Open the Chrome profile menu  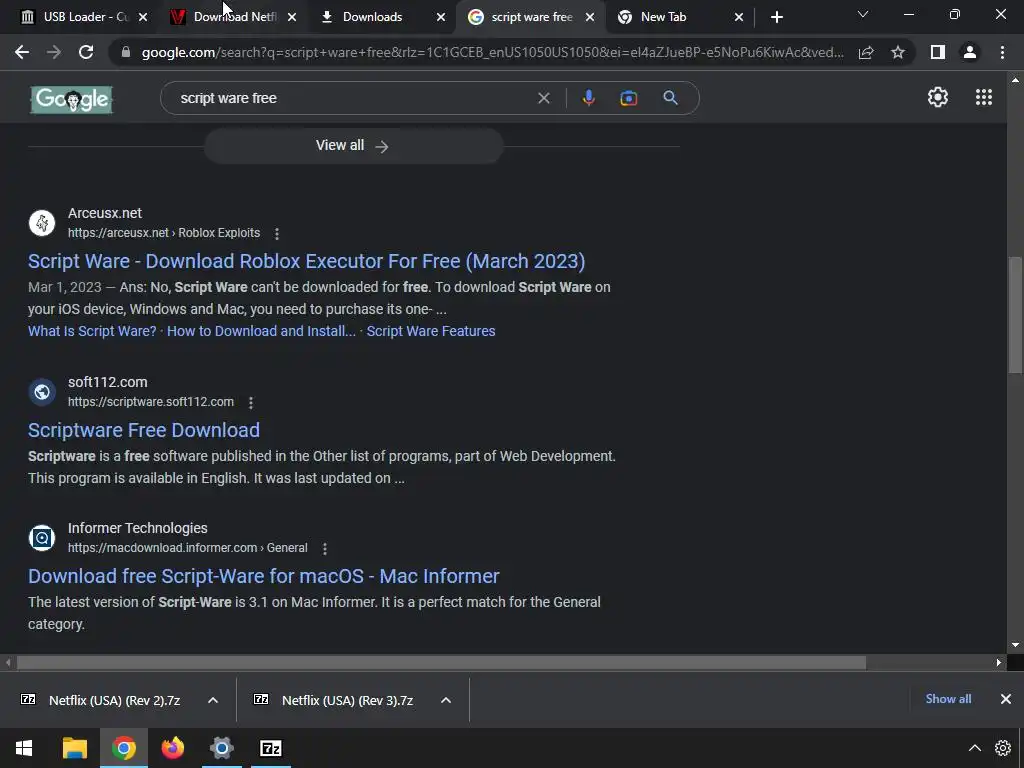[970, 52]
